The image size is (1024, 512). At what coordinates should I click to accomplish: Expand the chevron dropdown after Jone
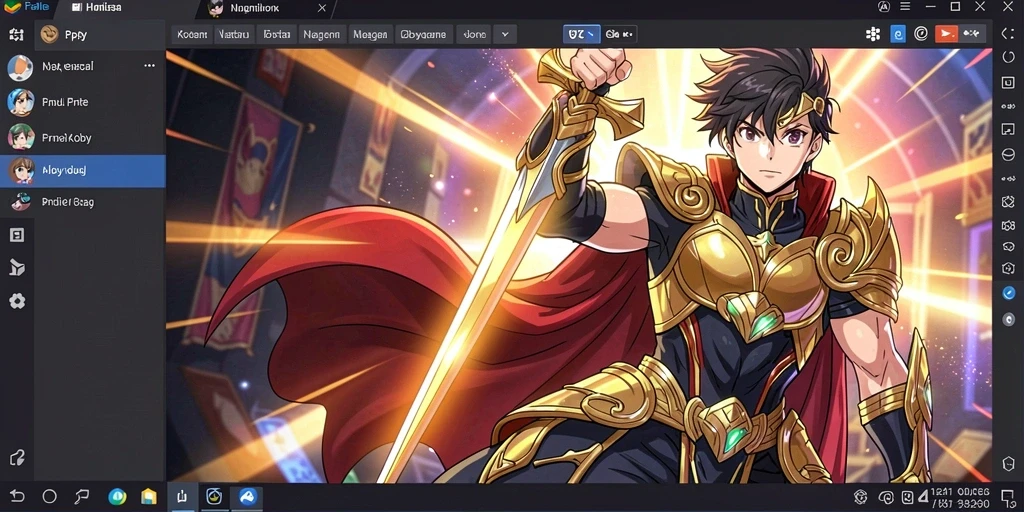(505, 34)
